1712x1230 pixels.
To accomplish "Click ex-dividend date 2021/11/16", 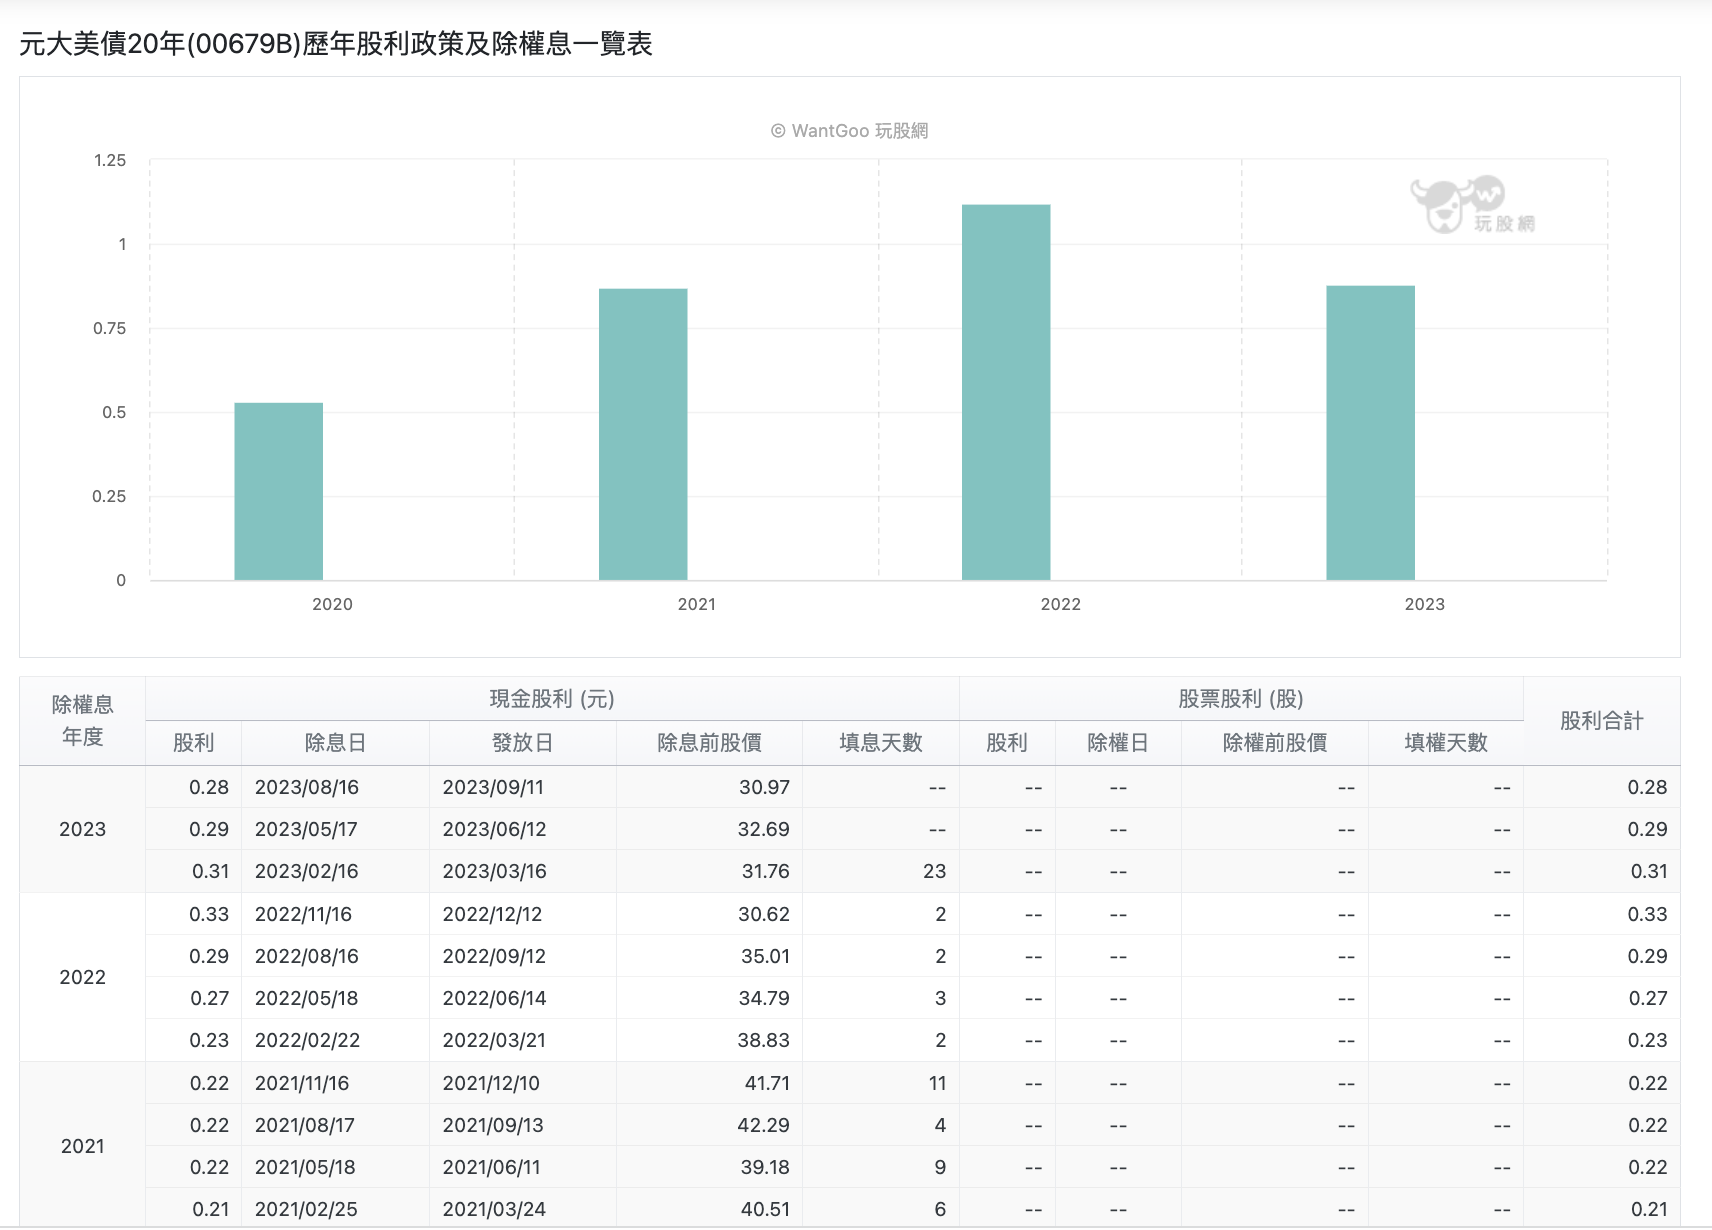I will coord(302,1084).
